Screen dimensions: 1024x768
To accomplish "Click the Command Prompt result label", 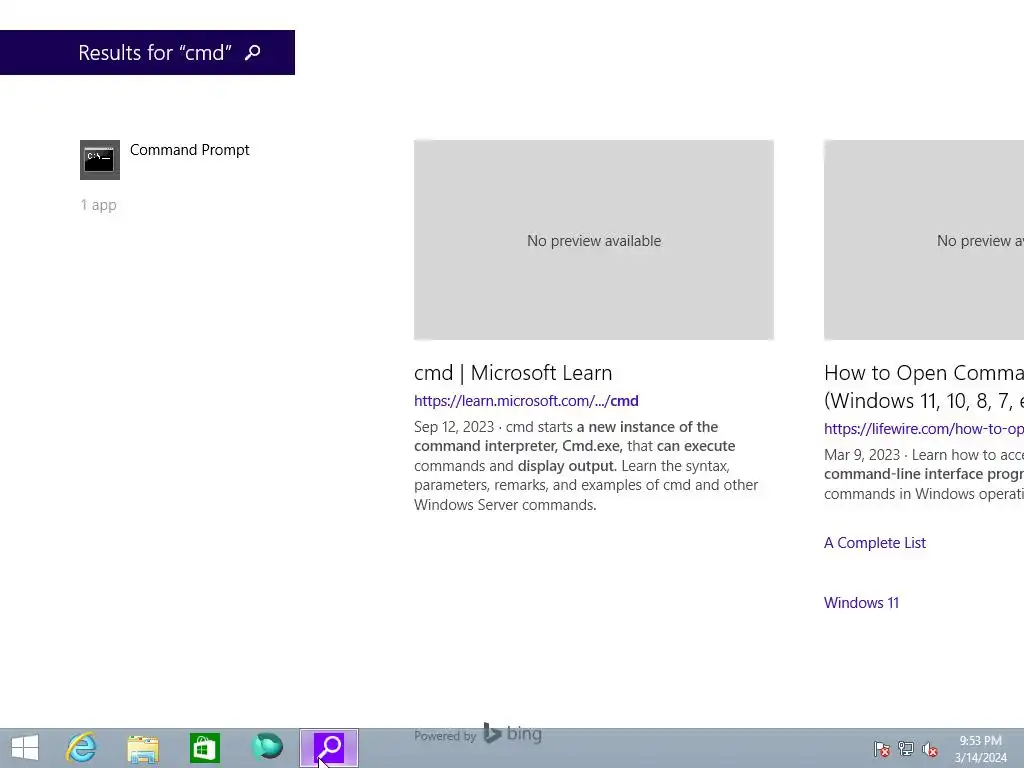I will pos(189,150).
